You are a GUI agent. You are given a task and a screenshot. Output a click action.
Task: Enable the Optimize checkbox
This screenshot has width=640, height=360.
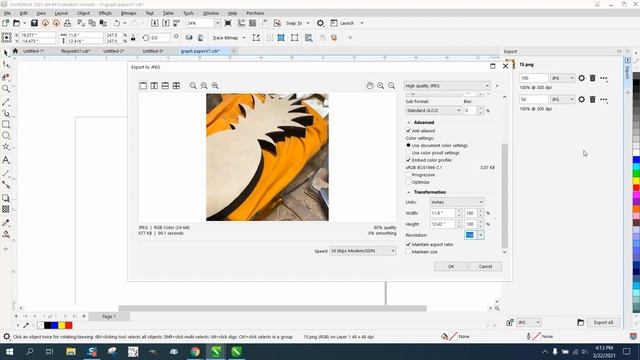(408, 182)
